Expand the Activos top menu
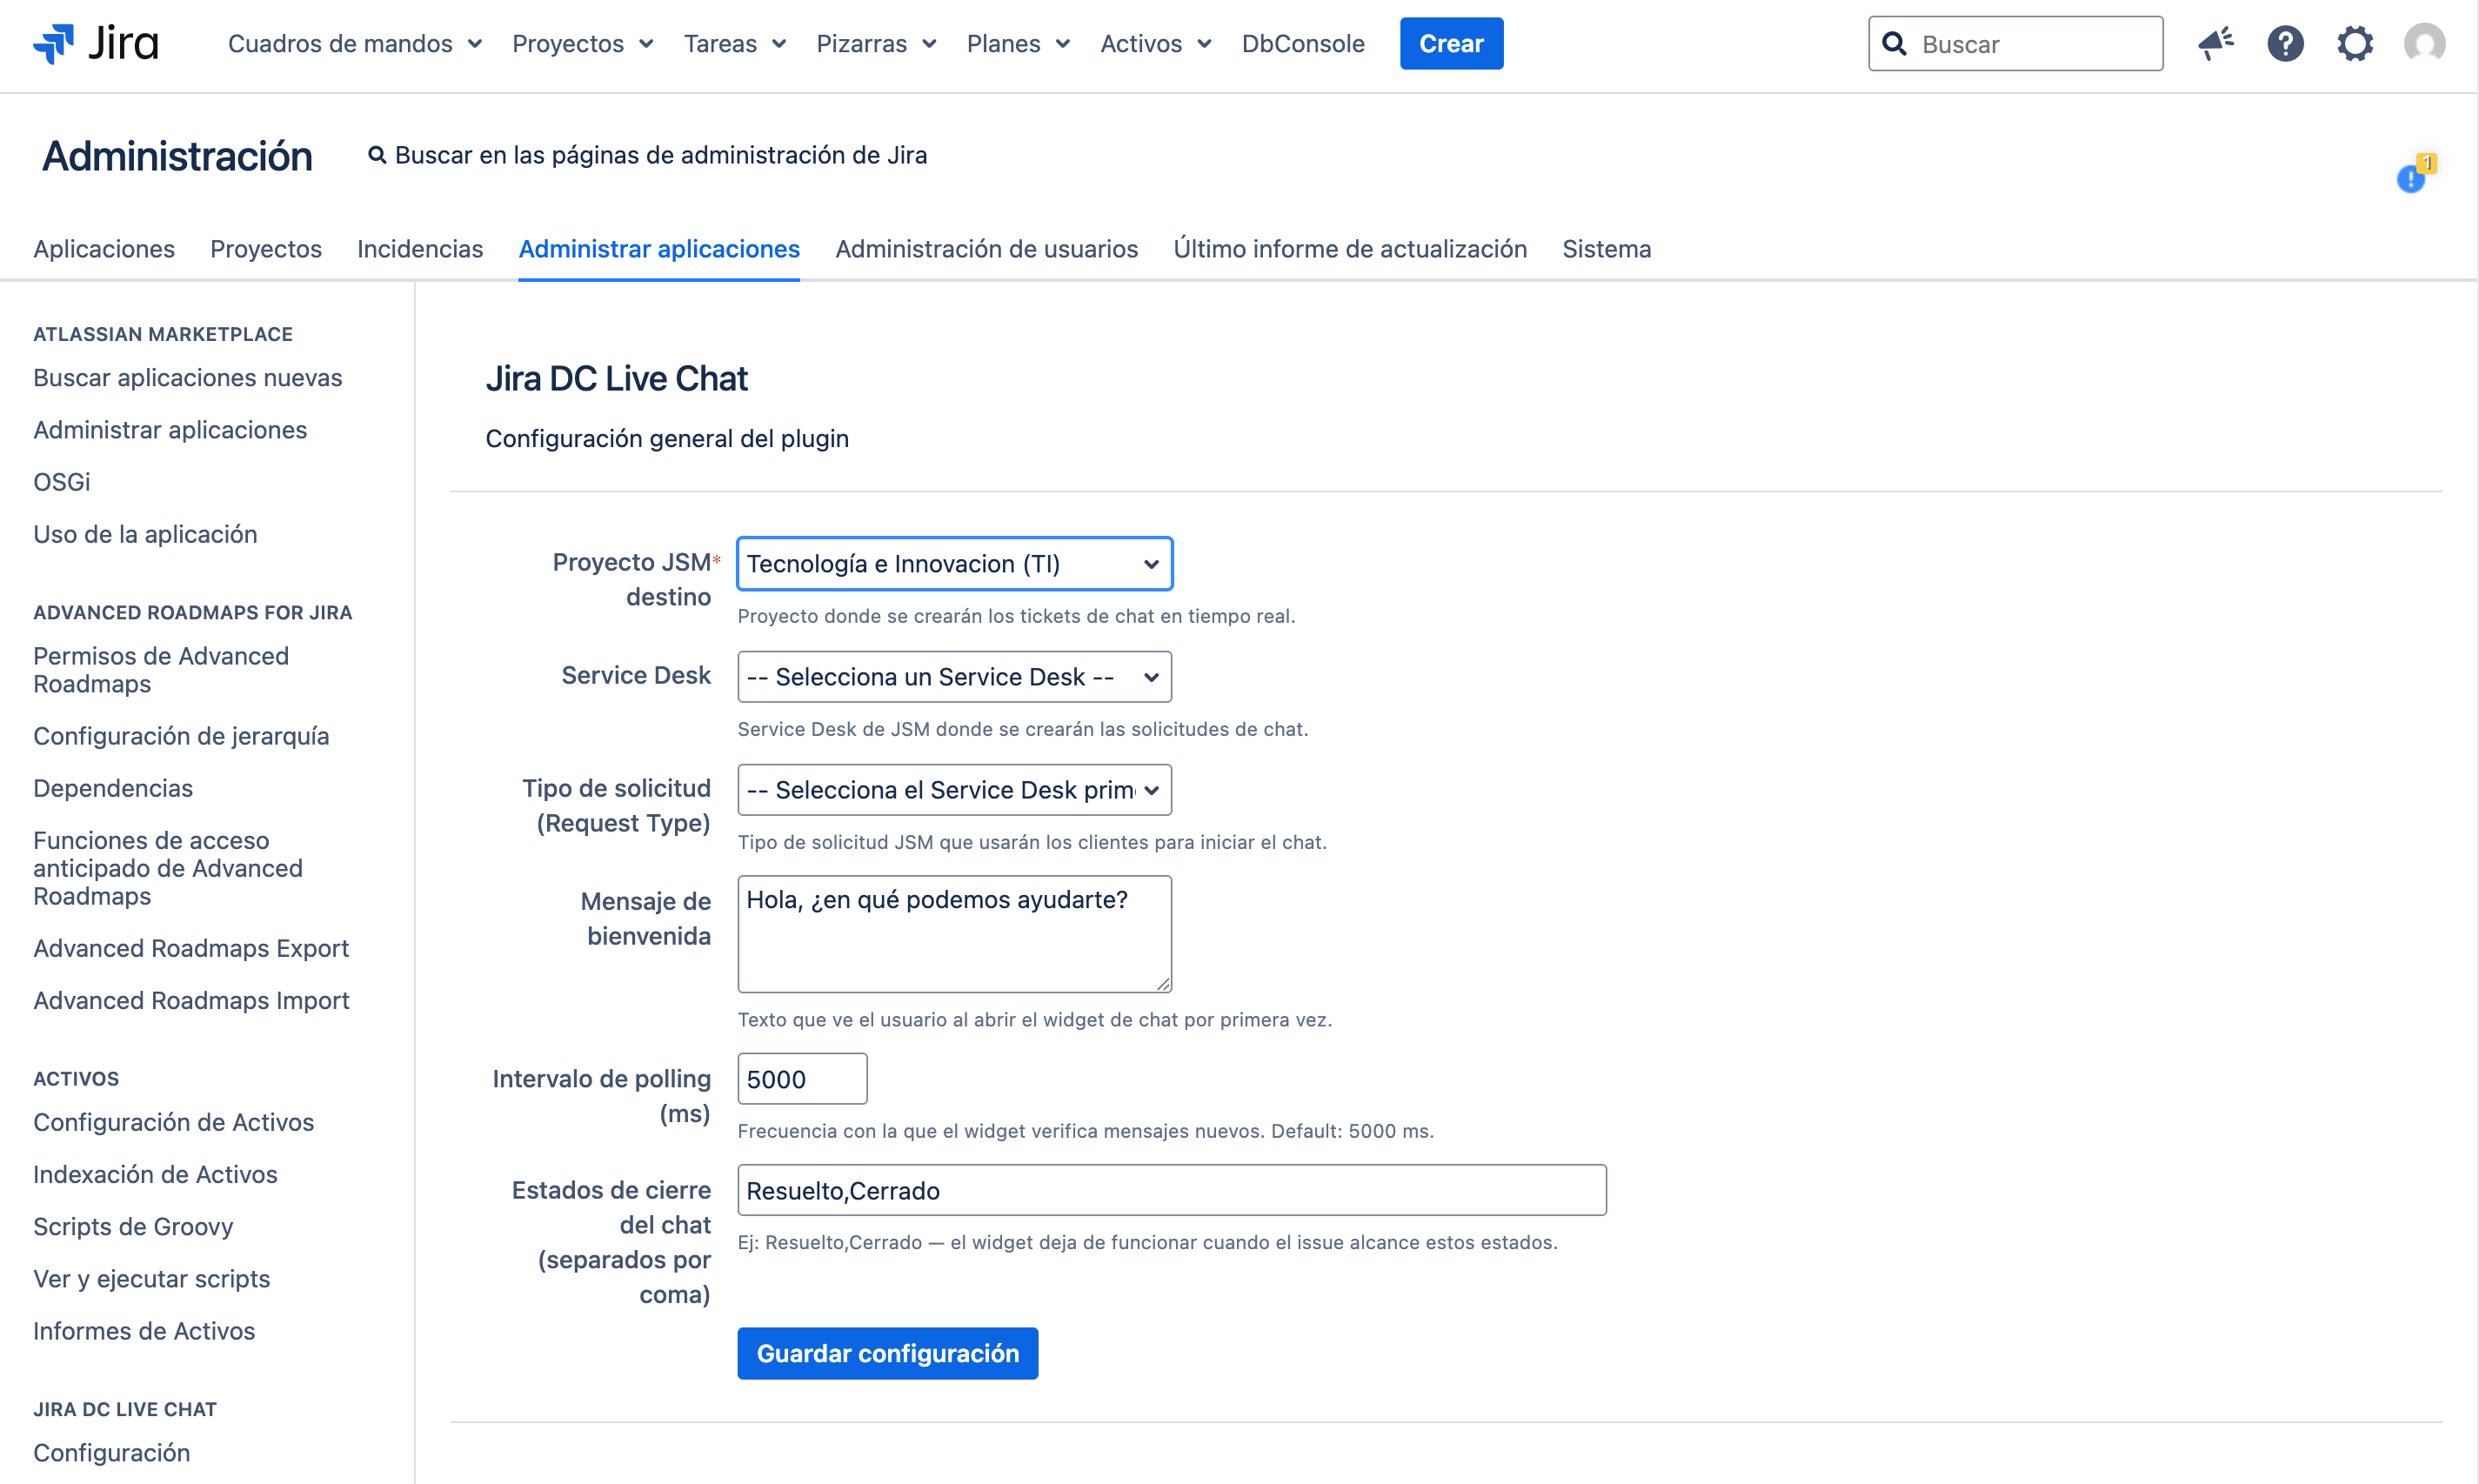The image size is (2479, 1484). [x=1156, y=43]
